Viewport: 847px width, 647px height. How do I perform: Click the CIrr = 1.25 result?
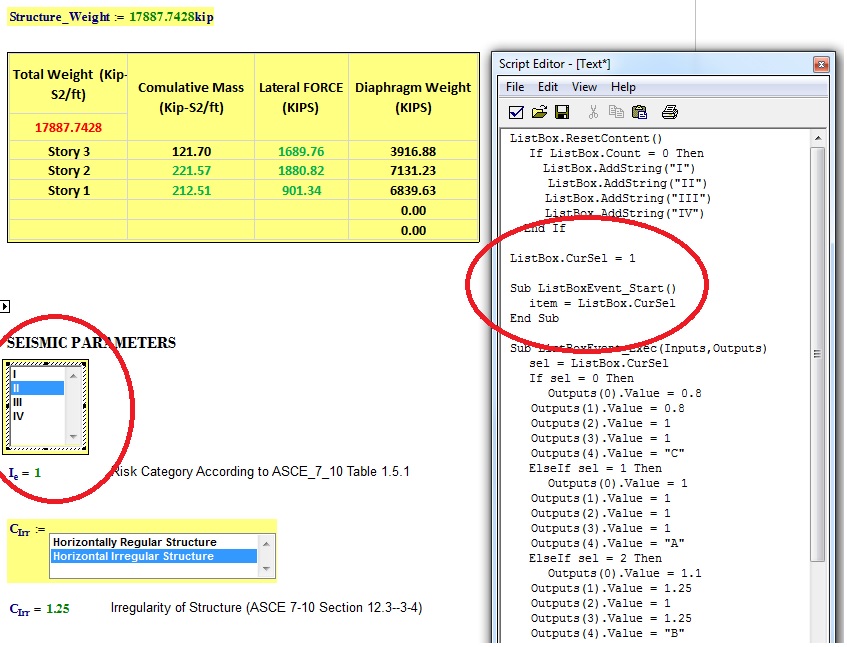pos(39,609)
